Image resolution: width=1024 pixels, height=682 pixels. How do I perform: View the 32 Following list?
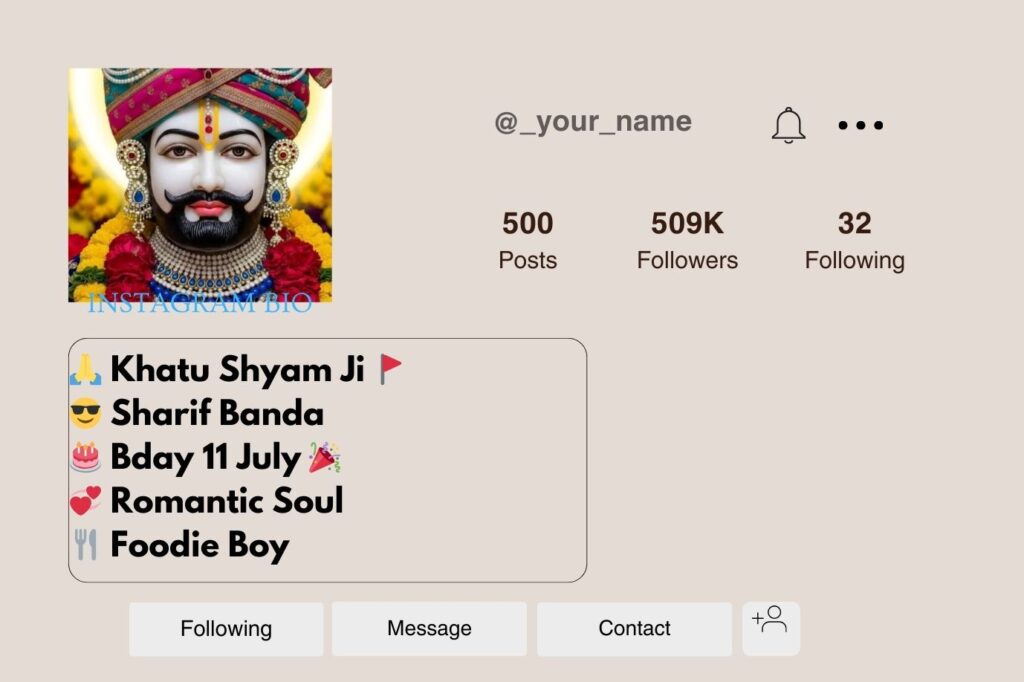pyautogui.click(x=854, y=240)
